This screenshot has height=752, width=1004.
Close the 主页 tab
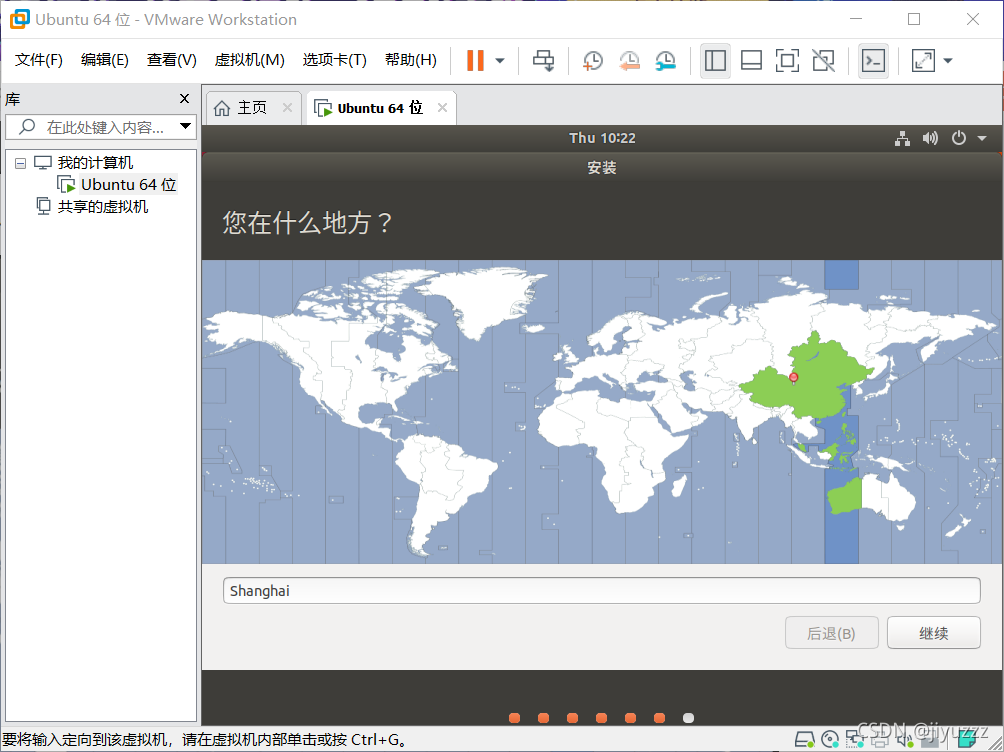click(287, 108)
